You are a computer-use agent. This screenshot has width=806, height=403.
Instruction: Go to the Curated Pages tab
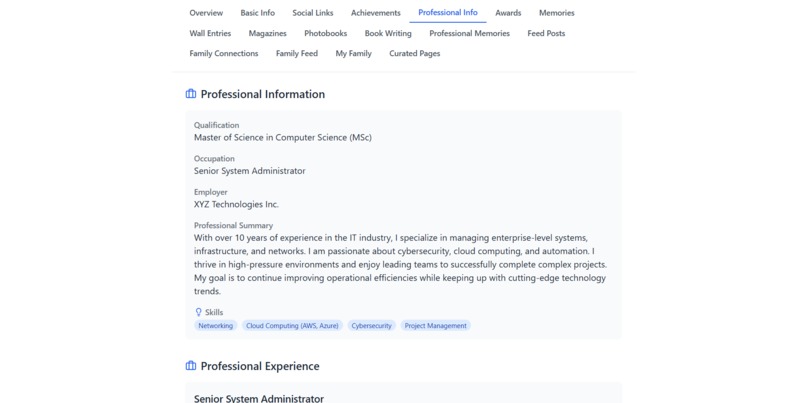(415, 53)
